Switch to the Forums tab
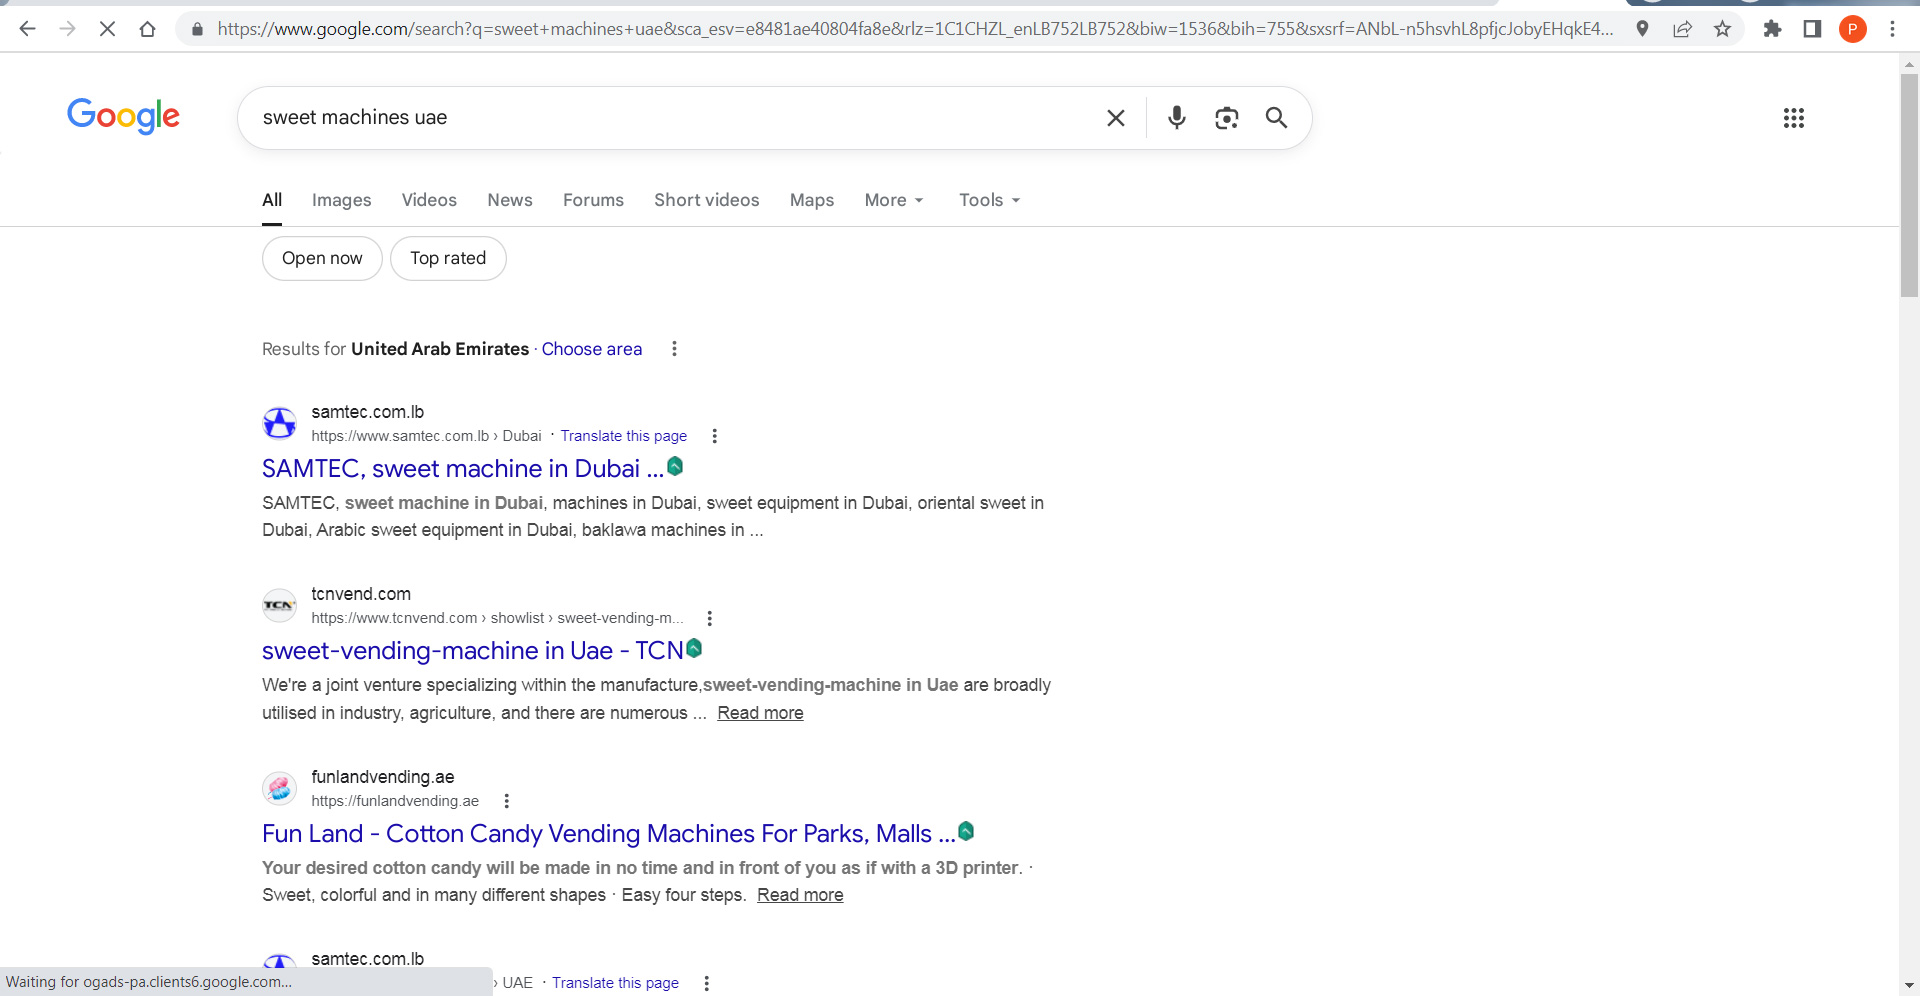1920x996 pixels. (593, 200)
